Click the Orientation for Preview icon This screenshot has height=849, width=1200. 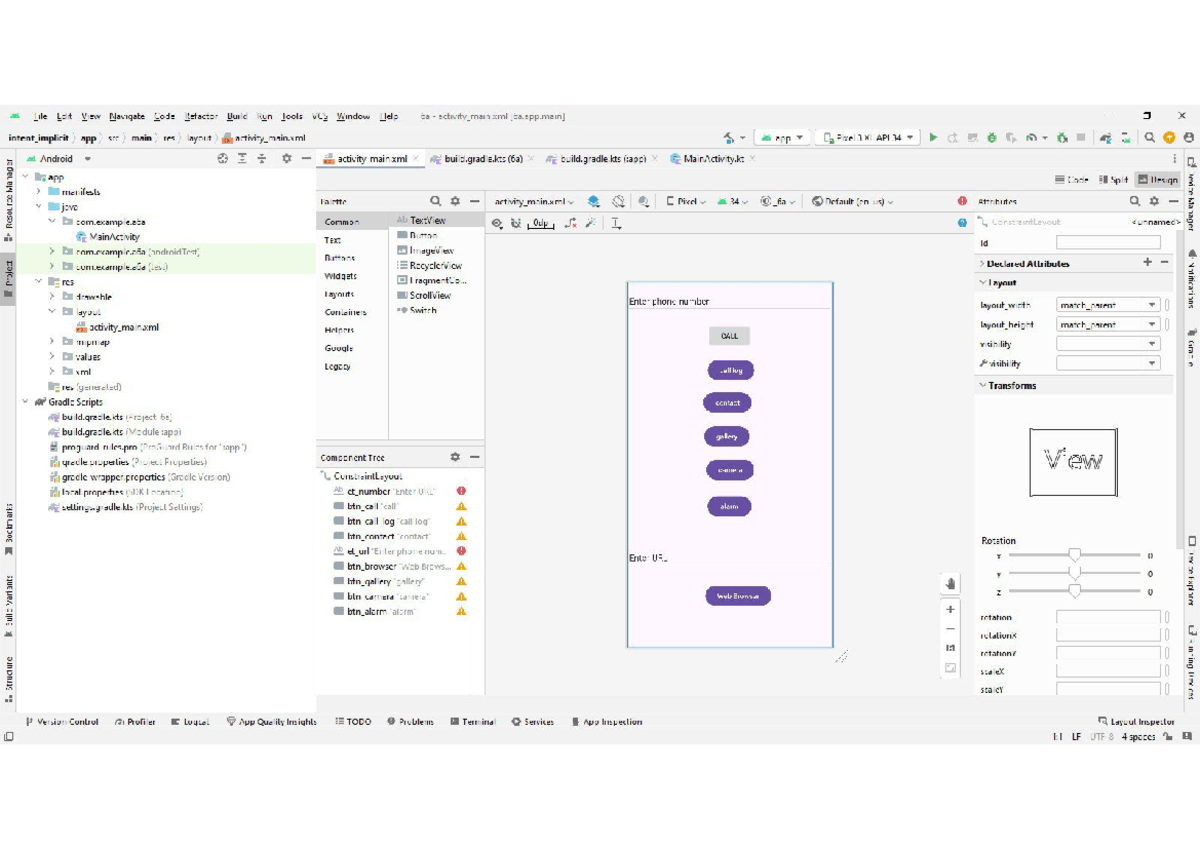tap(619, 201)
